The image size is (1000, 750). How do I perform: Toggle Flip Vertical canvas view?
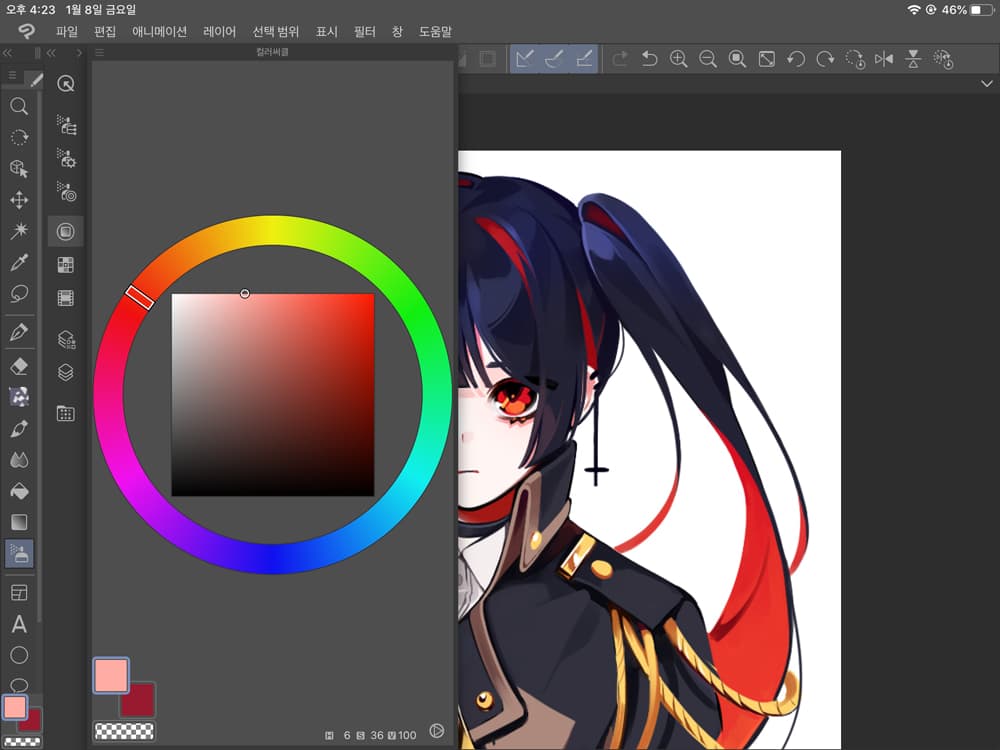pos(913,59)
